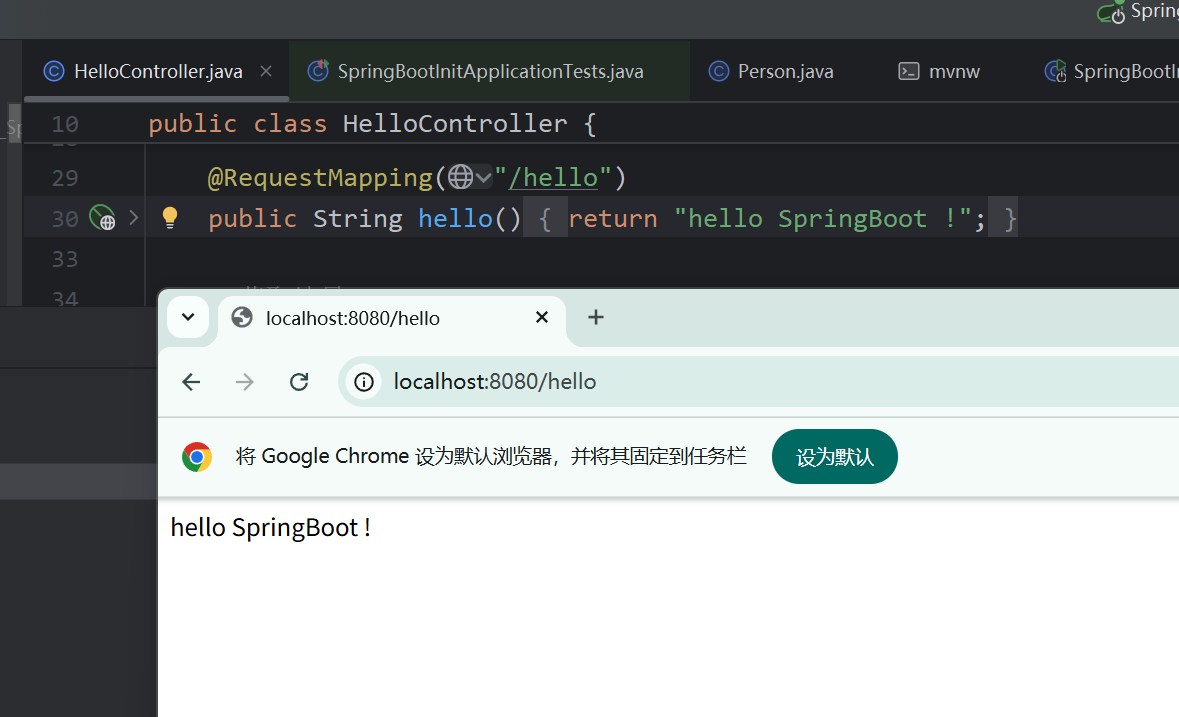Screen dimensions: 1179x717
Task: Click the Google Chrome logo in infobar
Action: click(x=197, y=457)
